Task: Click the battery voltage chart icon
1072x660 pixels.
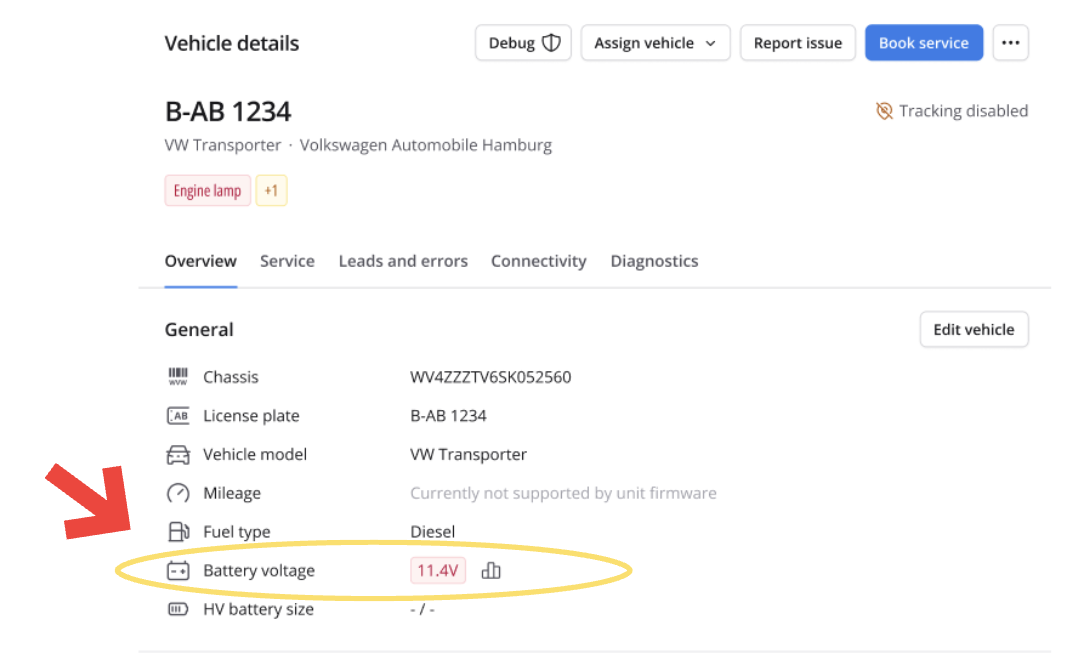Action: tap(491, 571)
